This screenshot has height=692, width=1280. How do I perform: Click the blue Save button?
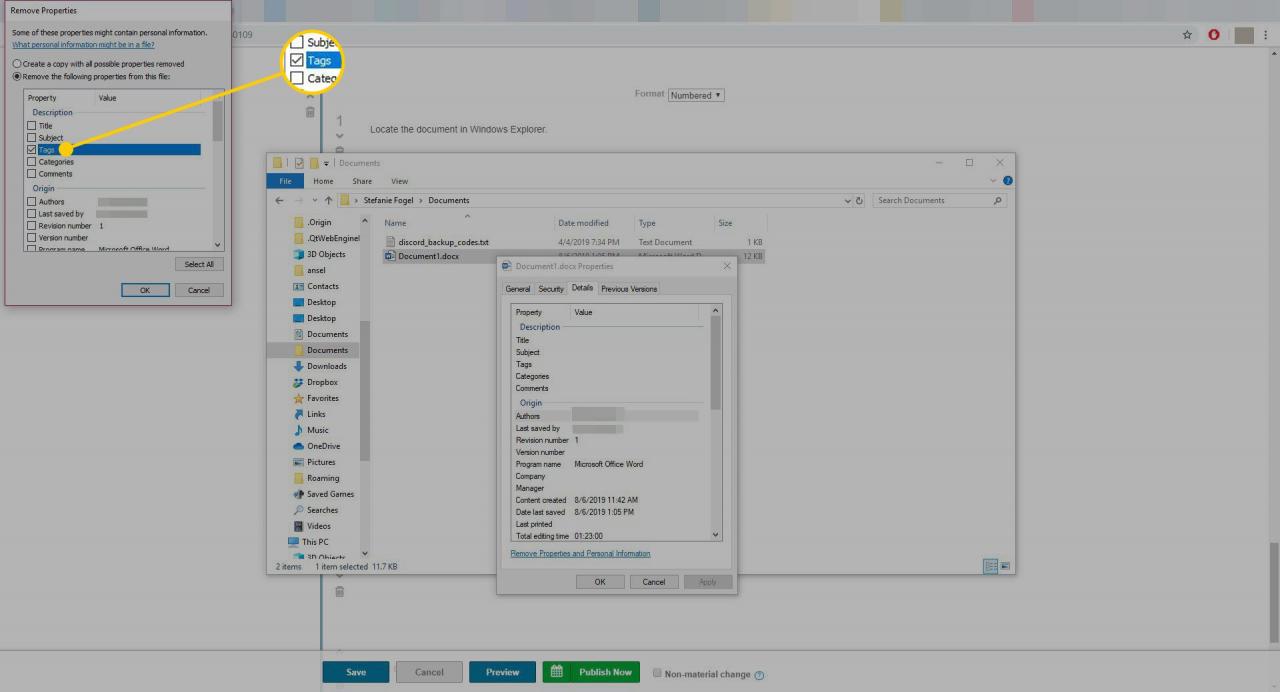click(x=355, y=672)
